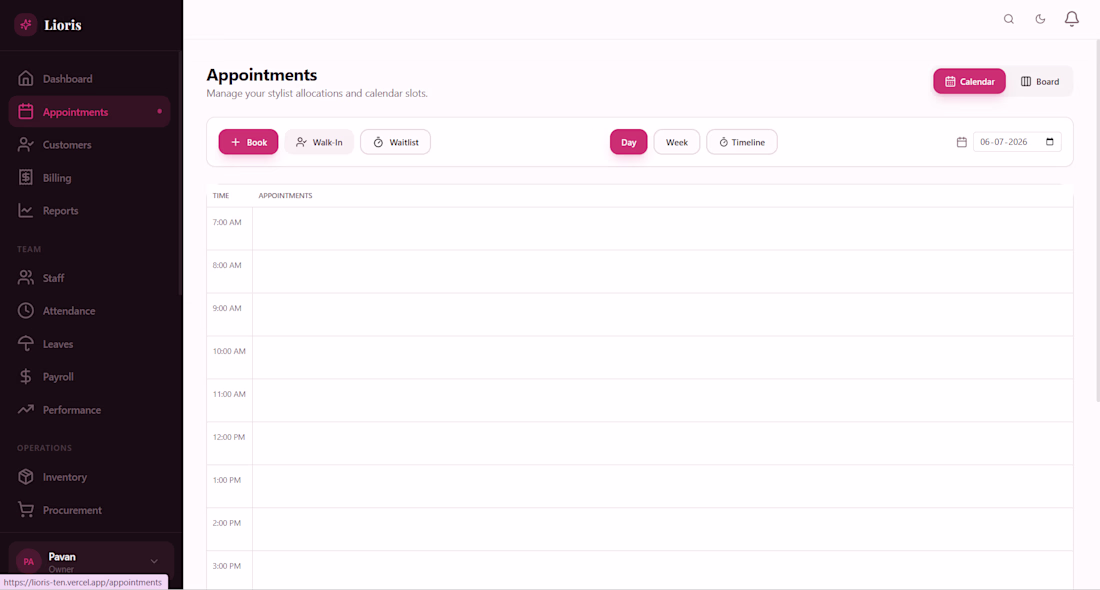1100x590 pixels.
Task: Open search with the magnifier icon
Action: 1009,19
